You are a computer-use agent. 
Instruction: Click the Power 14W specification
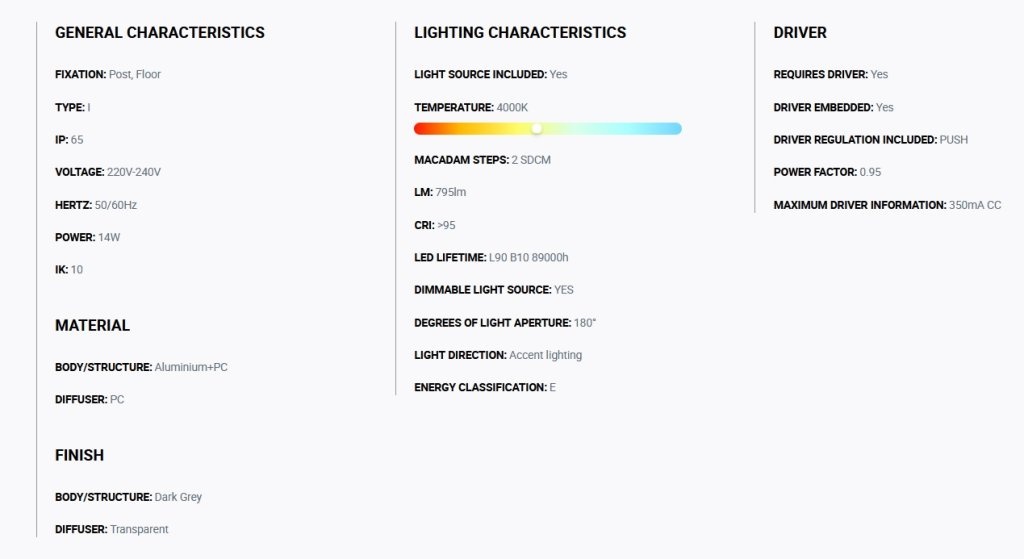(88, 237)
